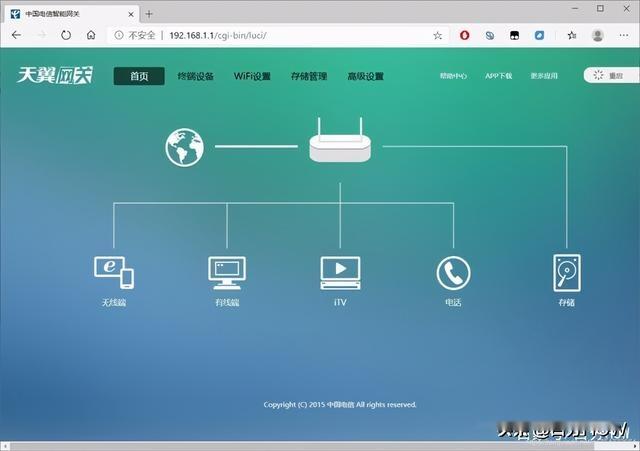The width and height of the screenshot is (640, 451).
Task: Open the 有线端 wired devices monitor icon
Action: click(227, 273)
